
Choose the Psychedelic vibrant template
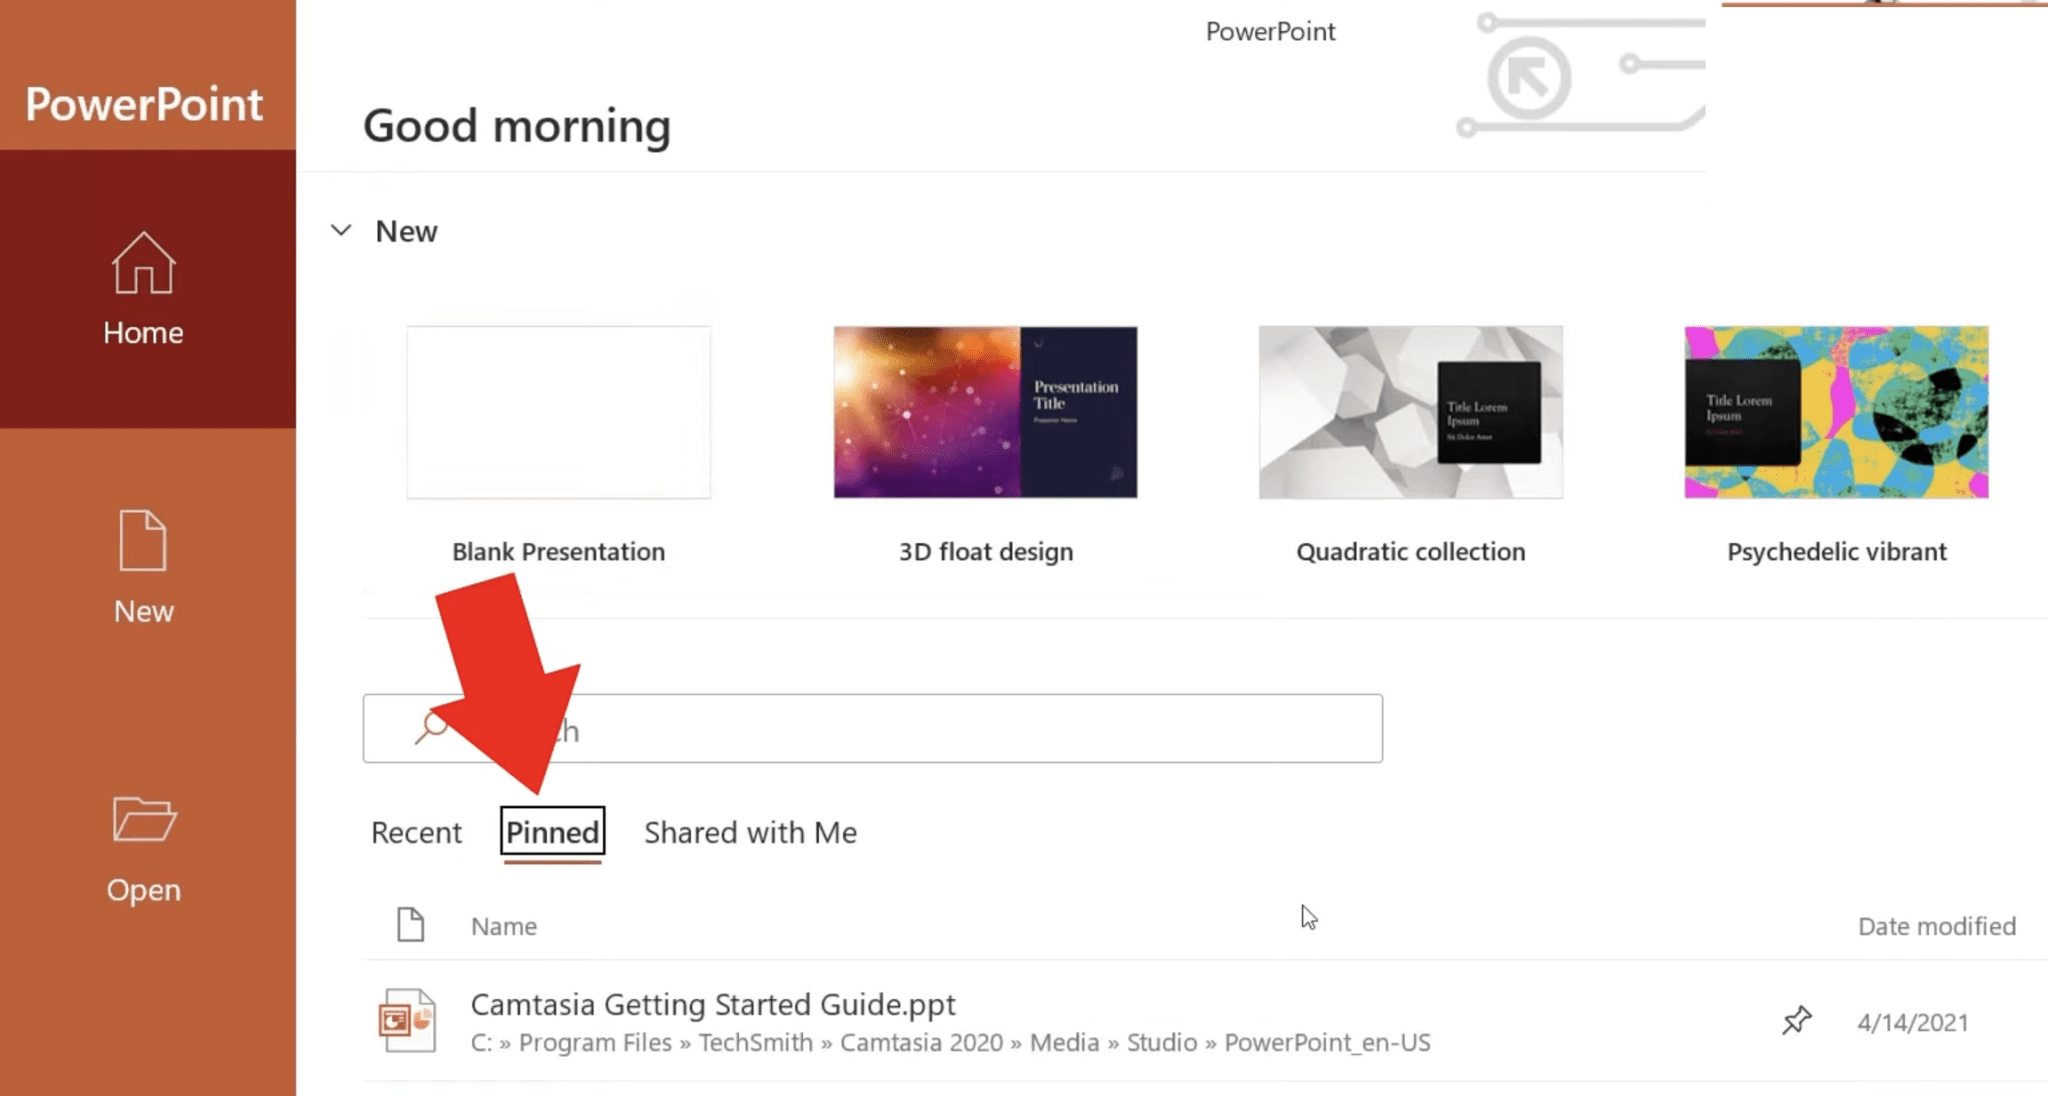click(x=1836, y=412)
